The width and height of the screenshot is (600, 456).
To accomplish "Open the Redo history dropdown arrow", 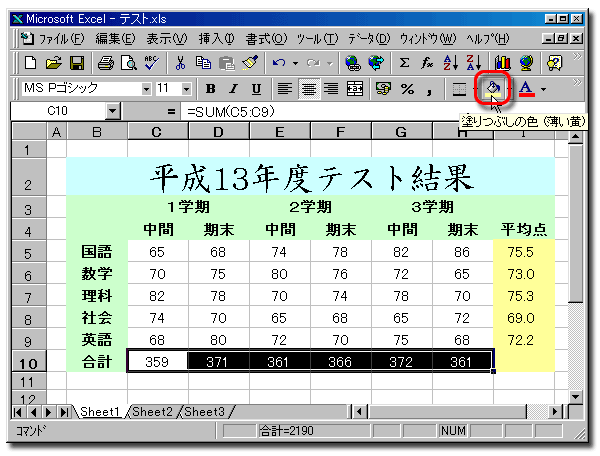I will 330,63.
